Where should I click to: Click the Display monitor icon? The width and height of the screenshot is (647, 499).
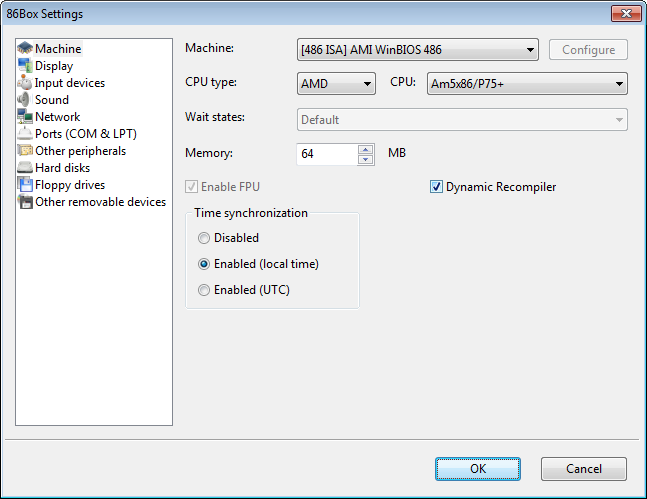point(25,66)
